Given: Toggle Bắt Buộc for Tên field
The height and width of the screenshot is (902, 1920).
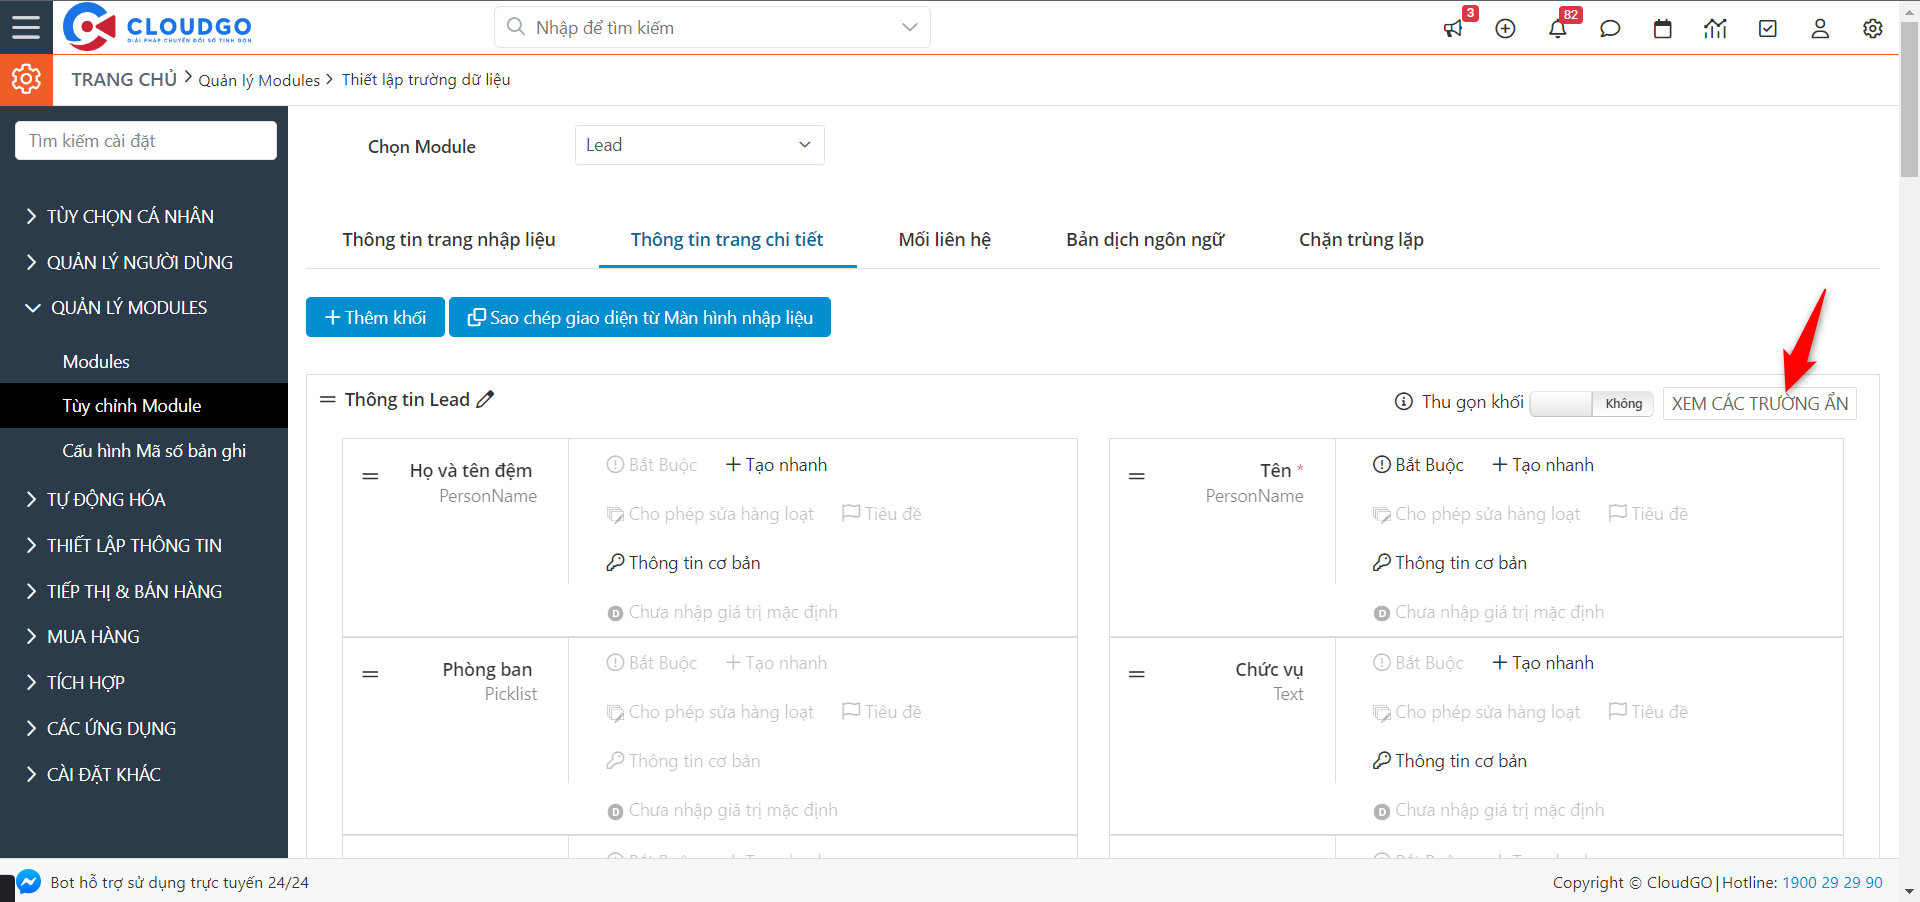Looking at the screenshot, I should (x=1418, y=465).
